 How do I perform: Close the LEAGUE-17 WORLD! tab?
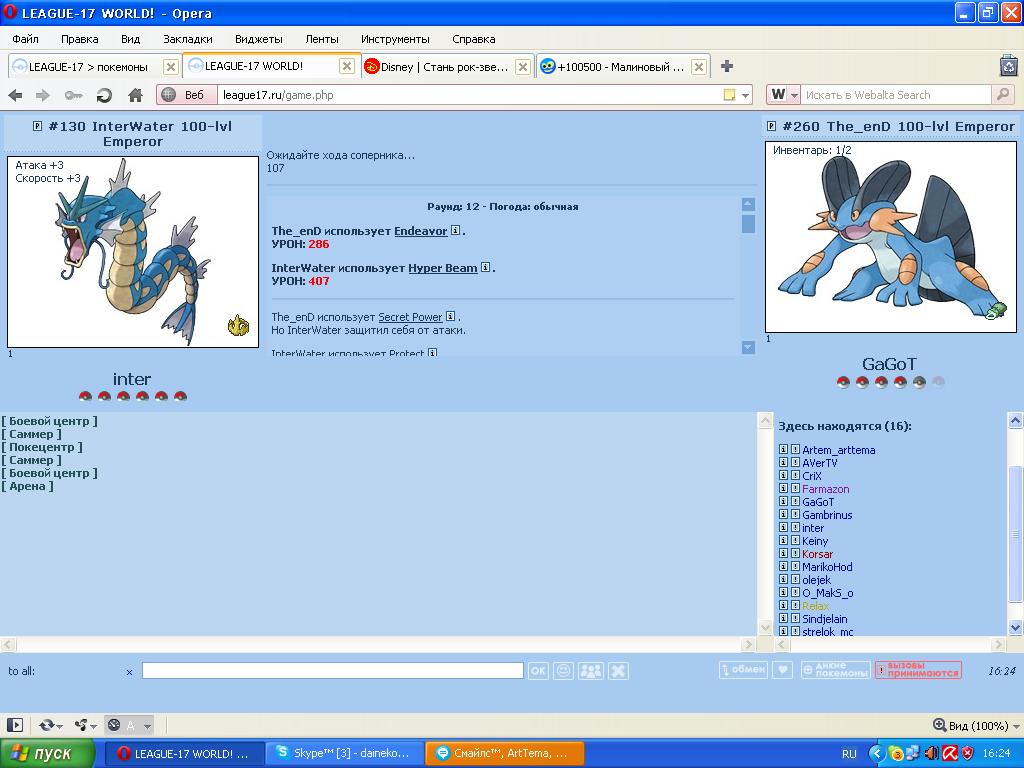pos(347,66)
